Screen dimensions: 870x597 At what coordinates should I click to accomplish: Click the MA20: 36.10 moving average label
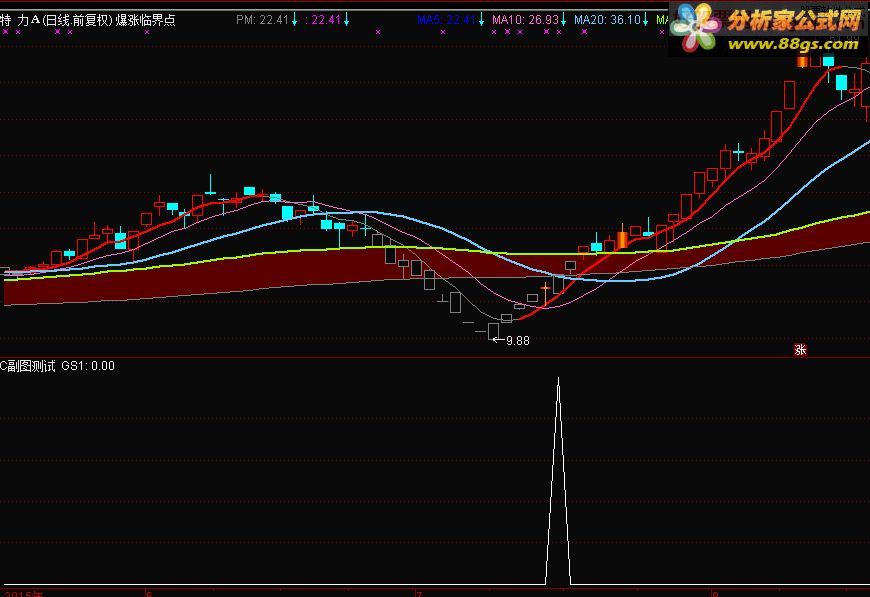[608, 20]
